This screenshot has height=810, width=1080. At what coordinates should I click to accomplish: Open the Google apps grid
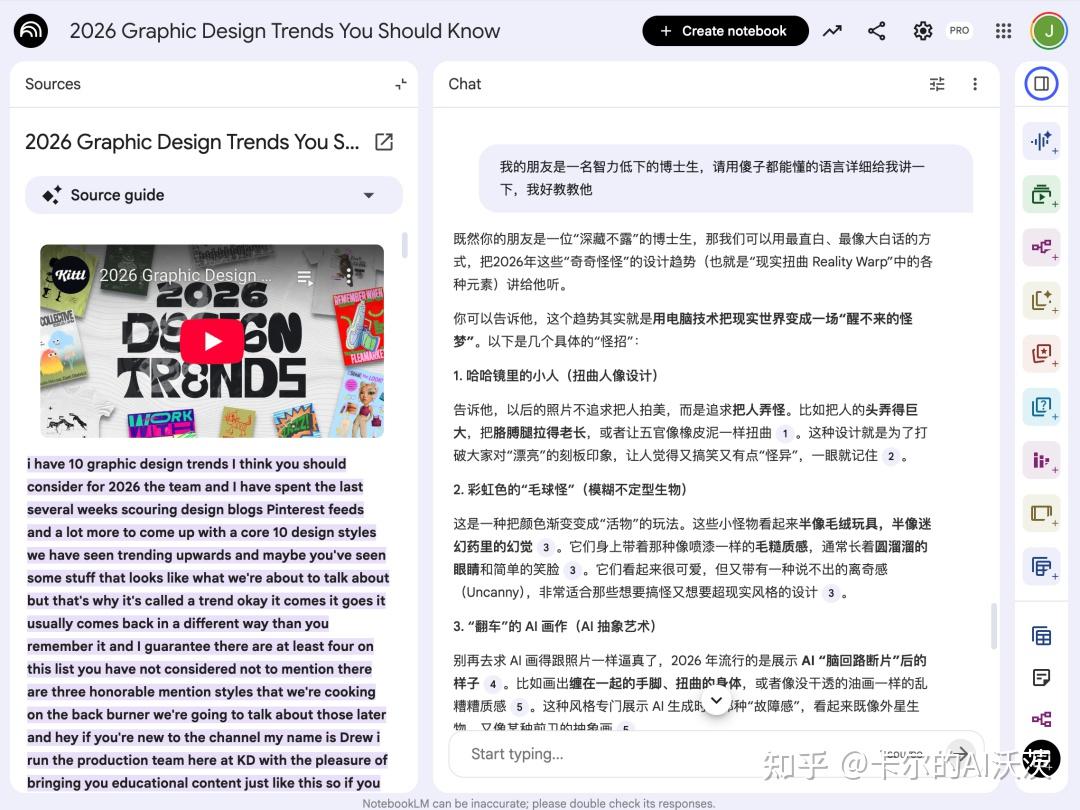click(x=1003, y=31)
